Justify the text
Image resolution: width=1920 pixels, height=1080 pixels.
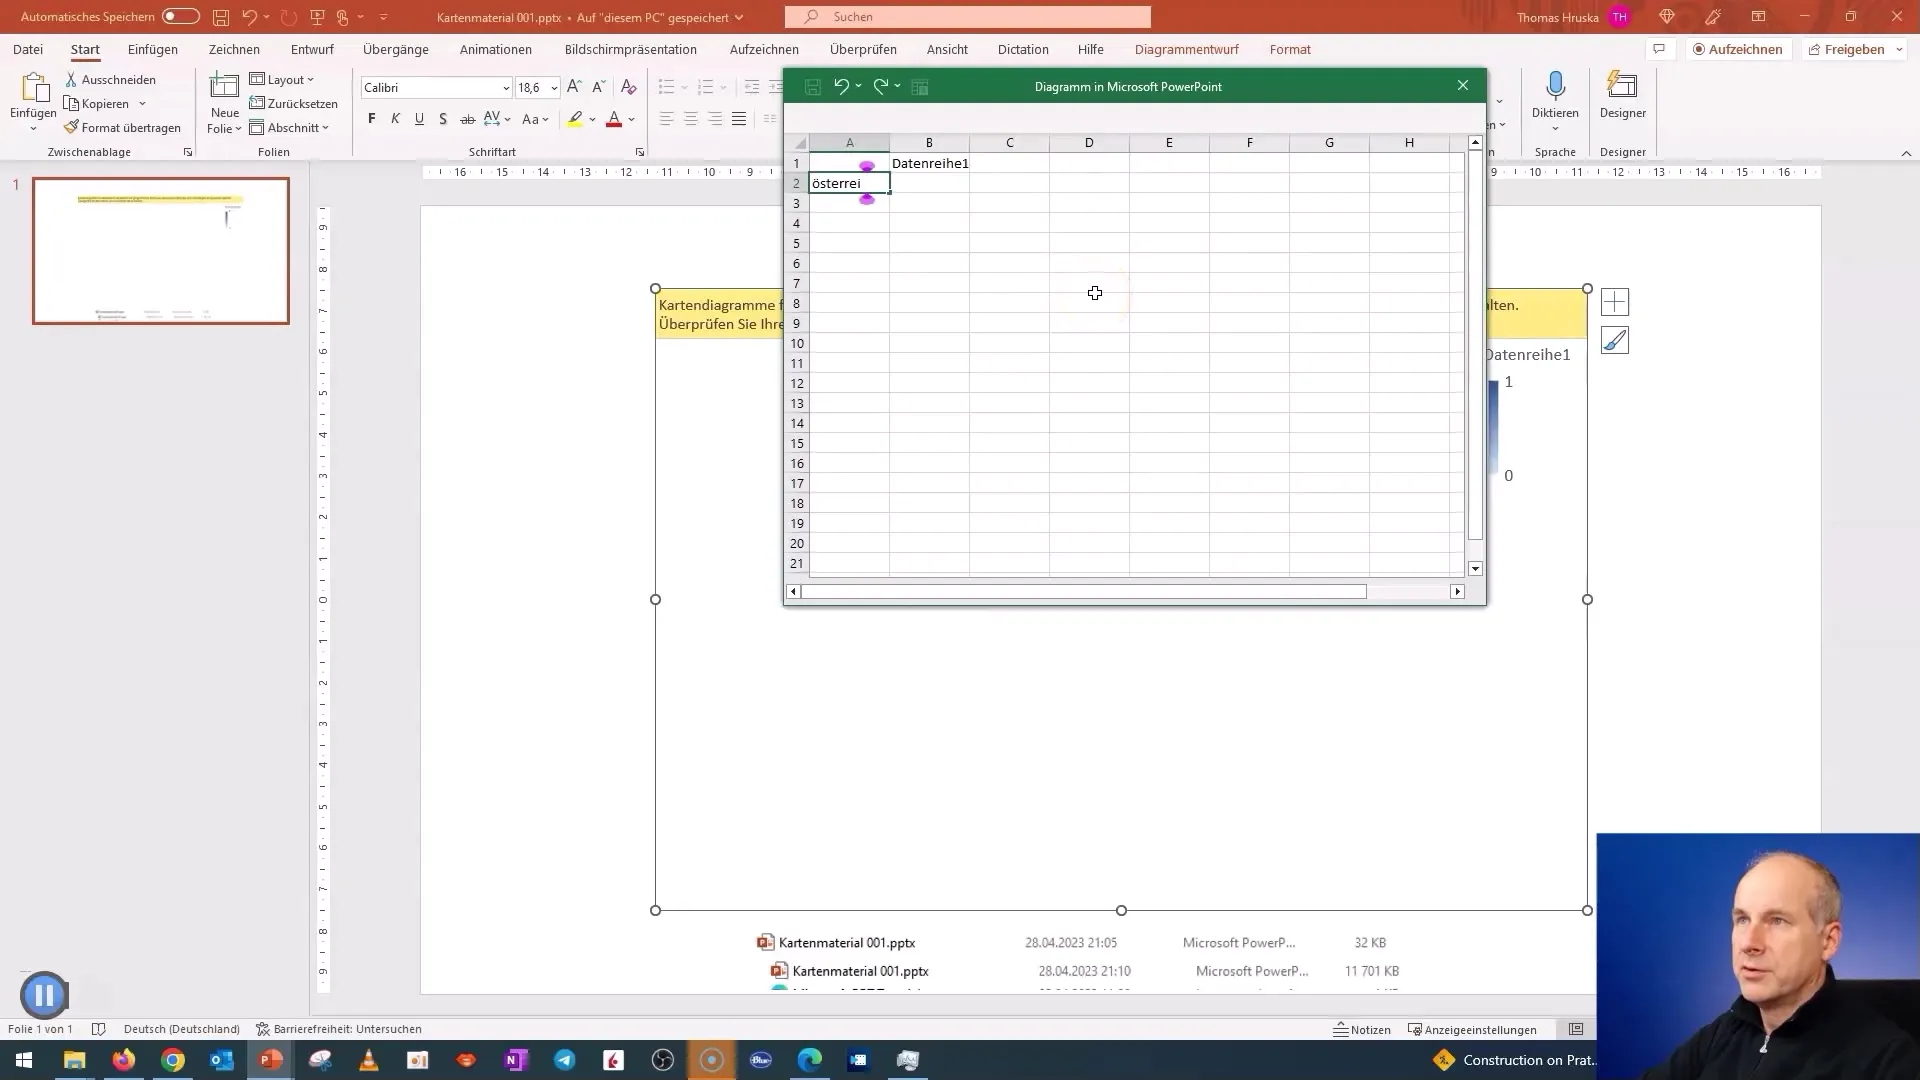pyautogui.click(x=739, y=119)
